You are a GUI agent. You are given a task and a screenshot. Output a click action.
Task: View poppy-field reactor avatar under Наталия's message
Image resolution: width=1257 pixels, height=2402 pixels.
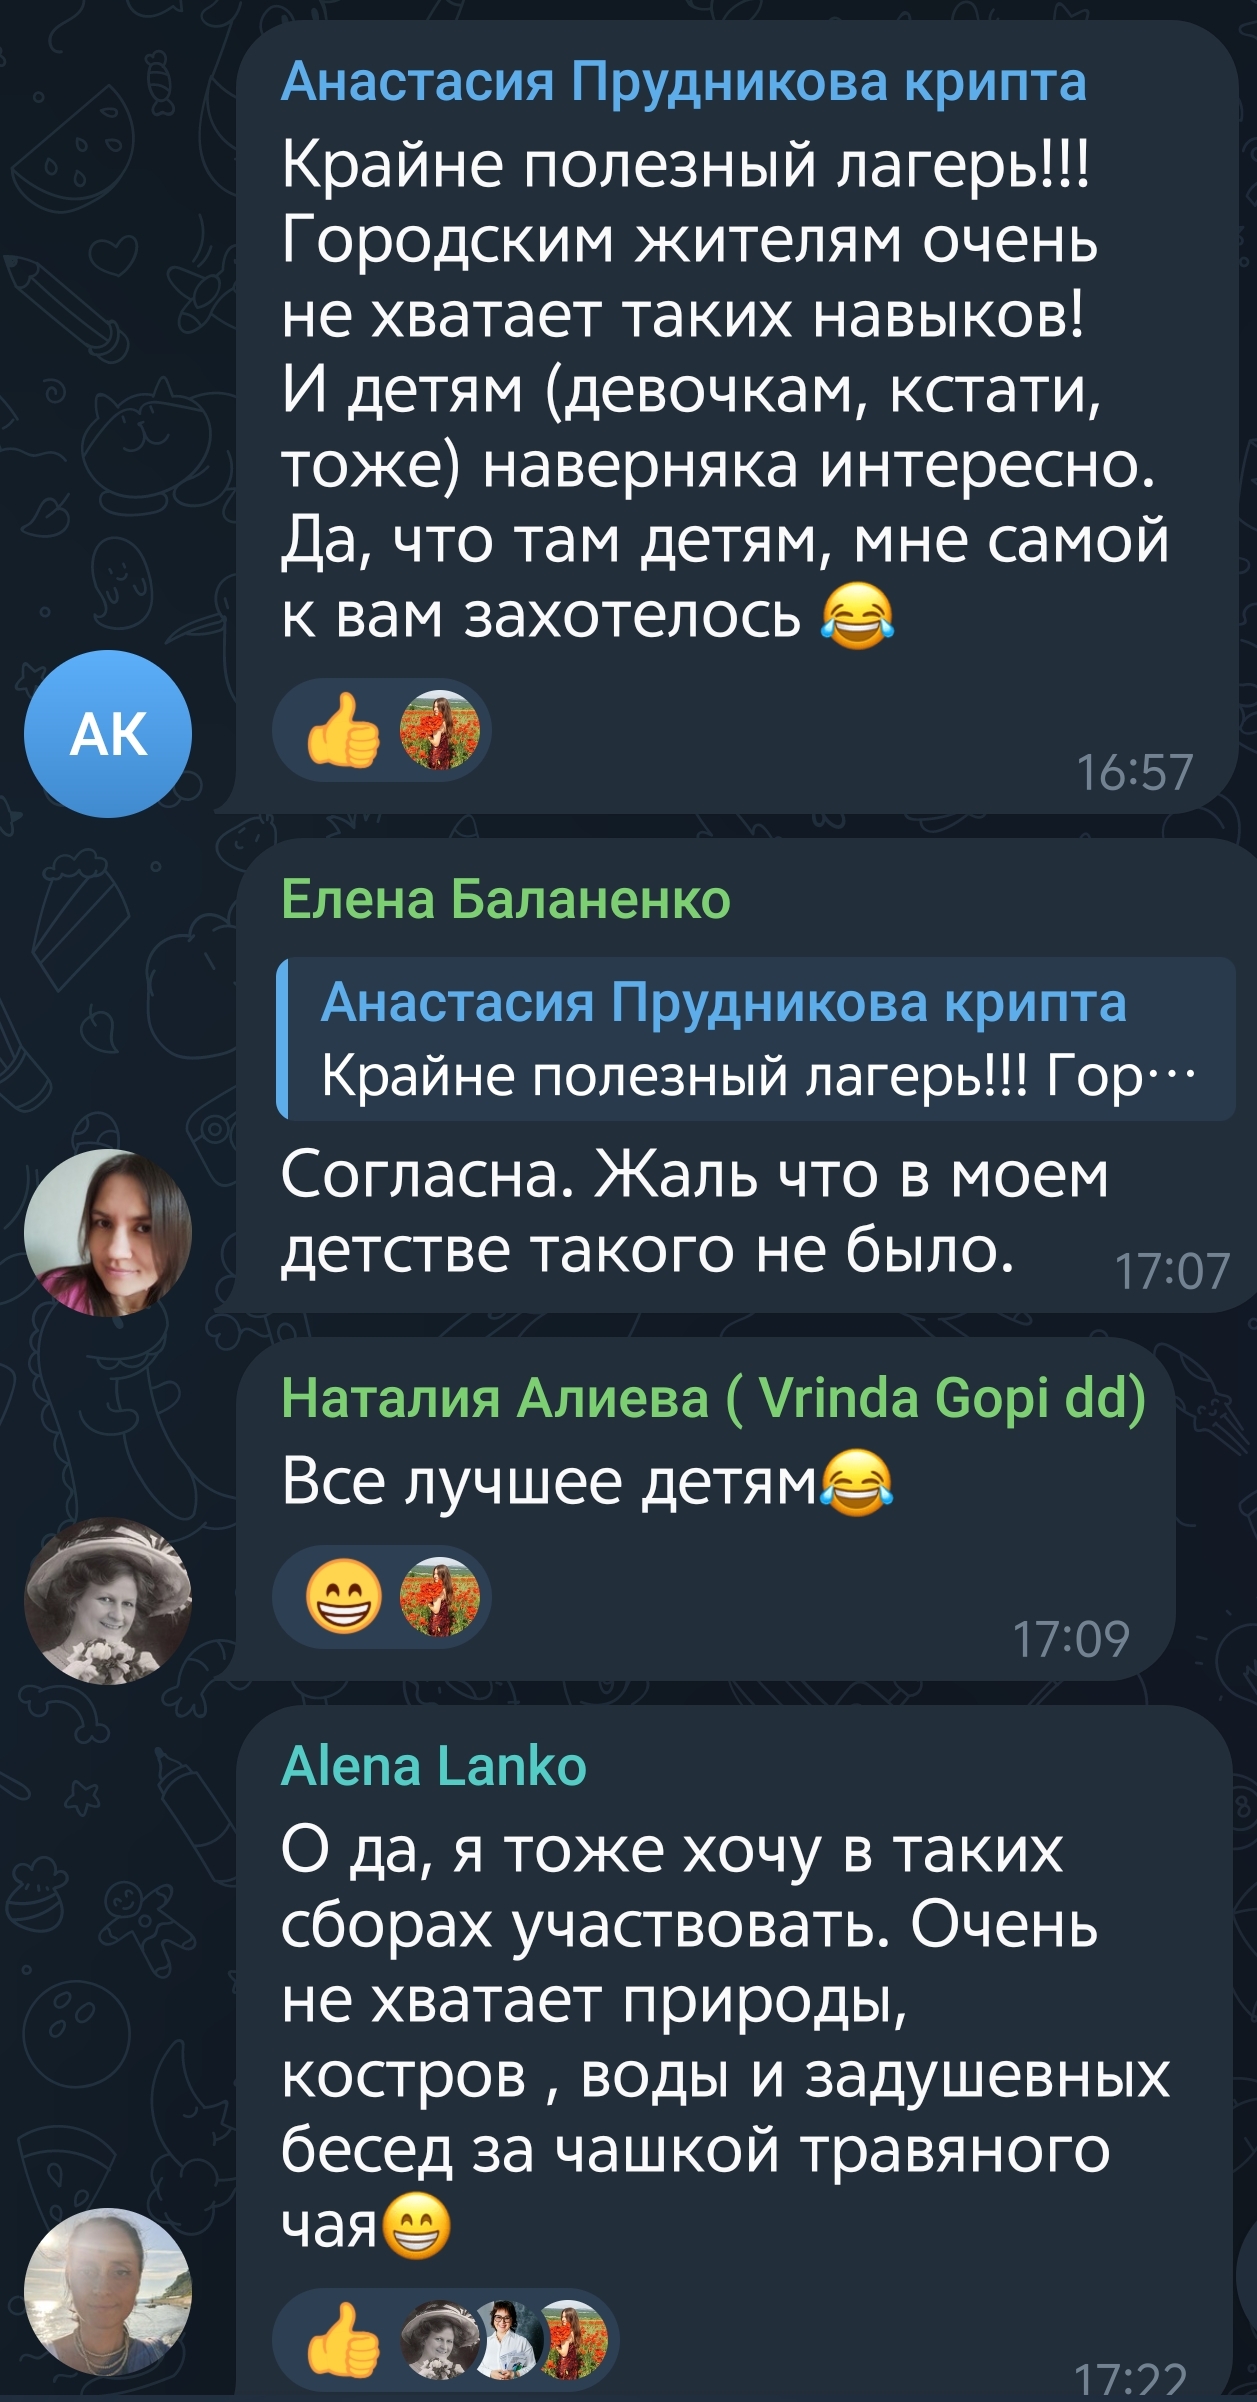440,1598
